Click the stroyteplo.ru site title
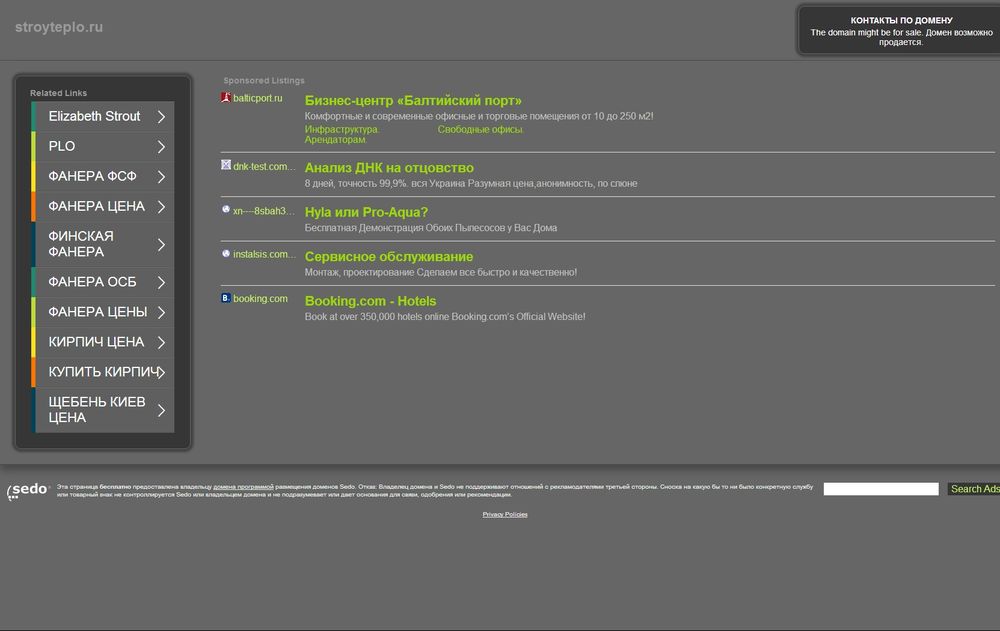The image size is (1000, 631). [59, 27]
